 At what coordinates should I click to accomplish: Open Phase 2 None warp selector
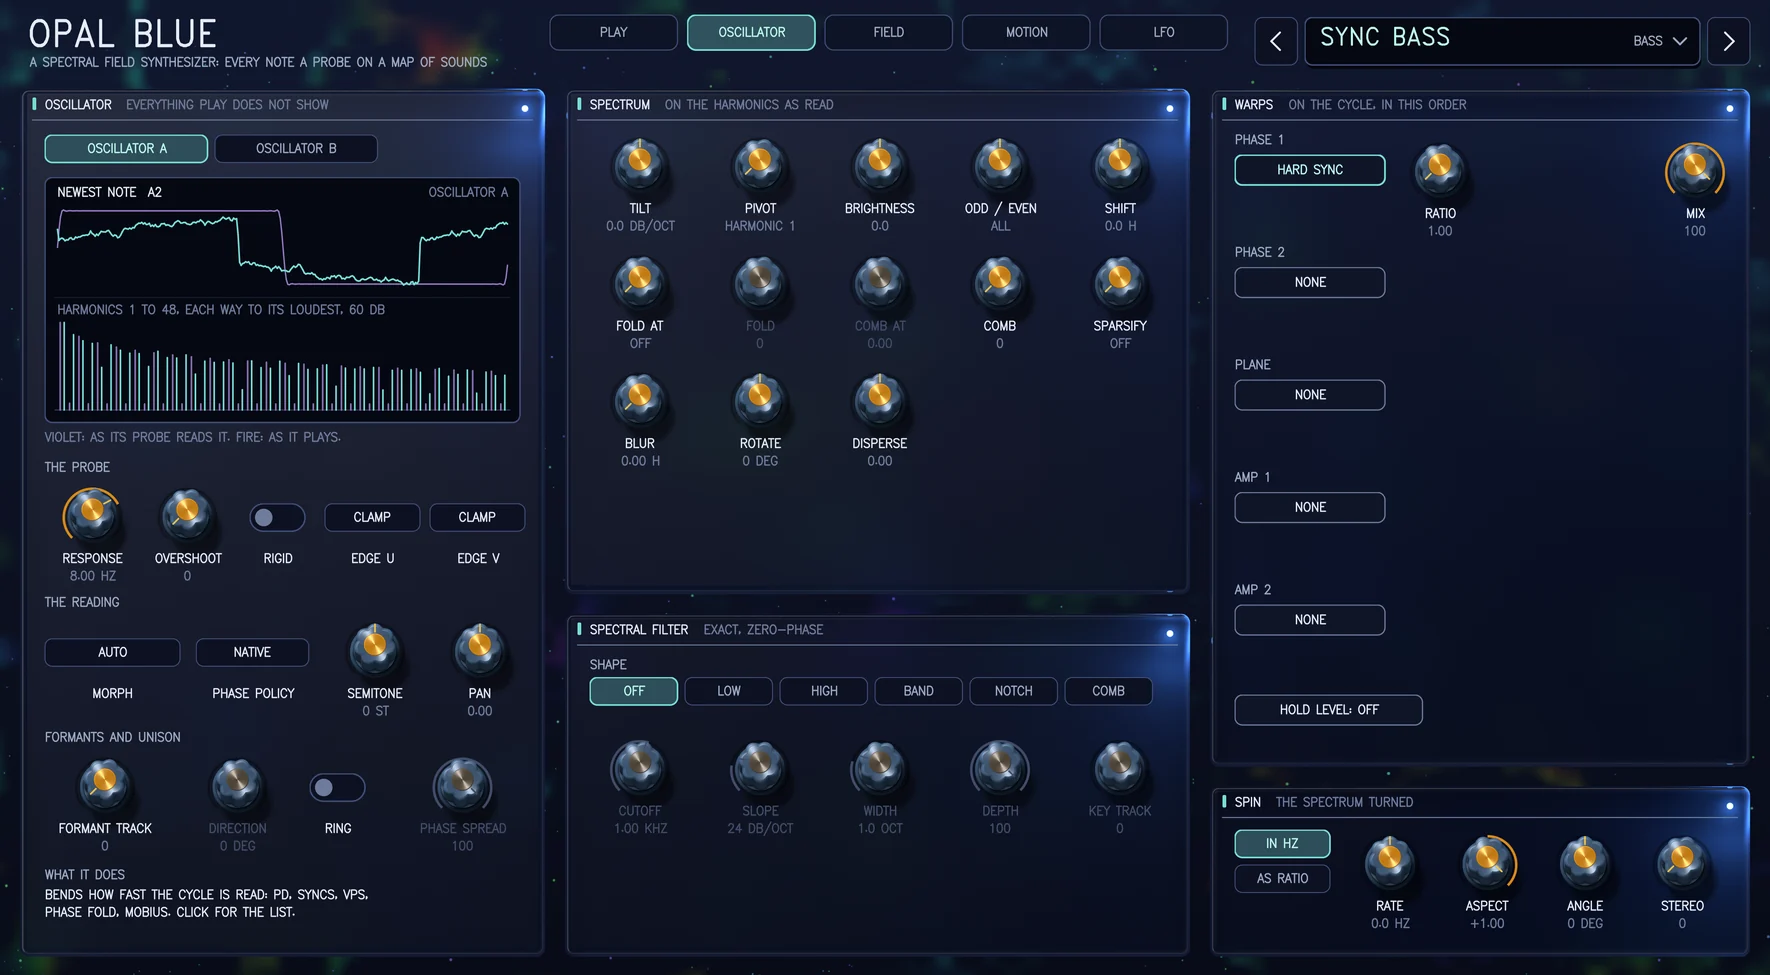[x=1310, y=283]
